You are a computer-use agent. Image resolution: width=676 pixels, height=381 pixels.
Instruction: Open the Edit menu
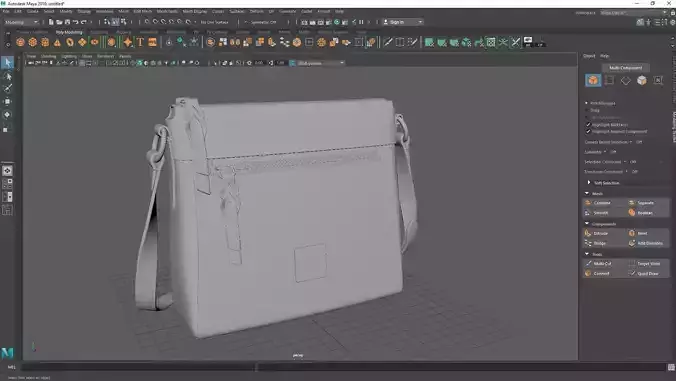coord(18,12)
